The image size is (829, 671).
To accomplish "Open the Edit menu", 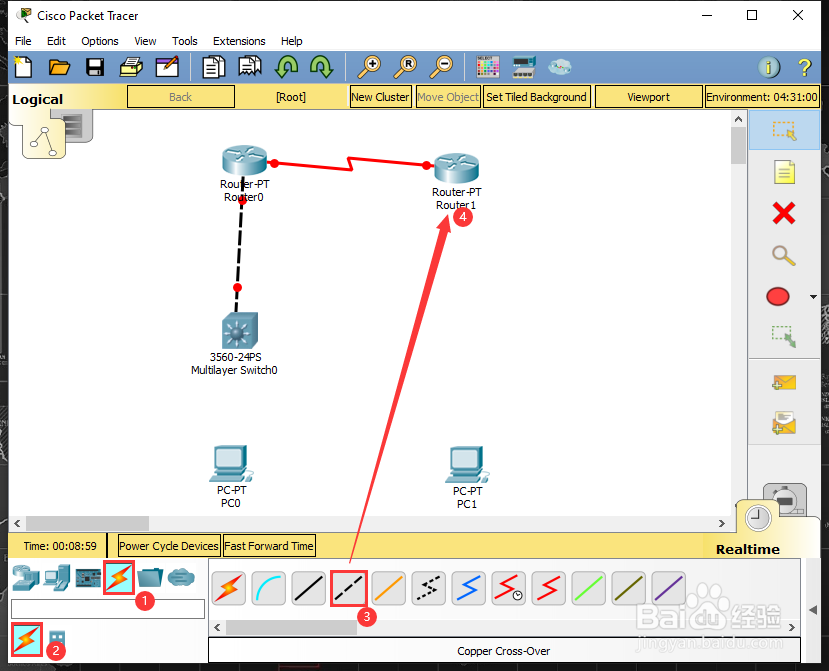I will [x=56, y=41].
